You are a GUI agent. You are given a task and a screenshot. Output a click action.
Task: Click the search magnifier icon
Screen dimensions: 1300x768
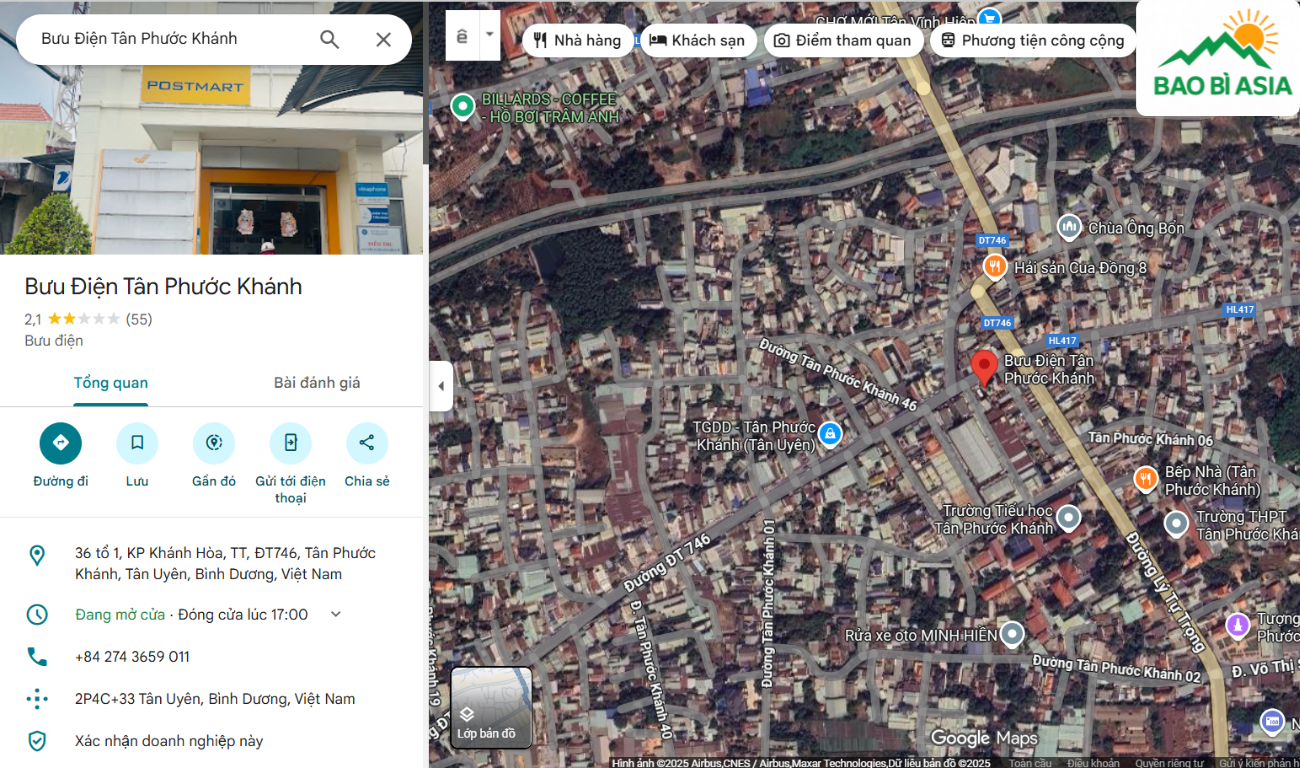[329, 39]
